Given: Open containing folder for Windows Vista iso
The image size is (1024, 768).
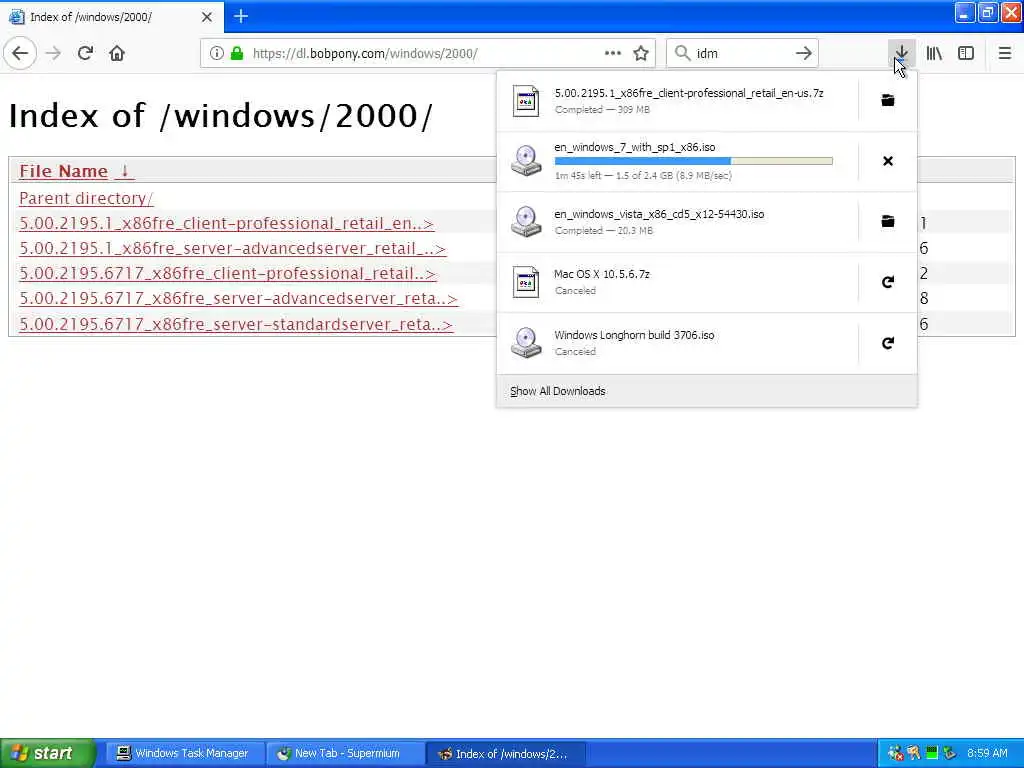Looking at the screenshot, I should pos(888,221).
